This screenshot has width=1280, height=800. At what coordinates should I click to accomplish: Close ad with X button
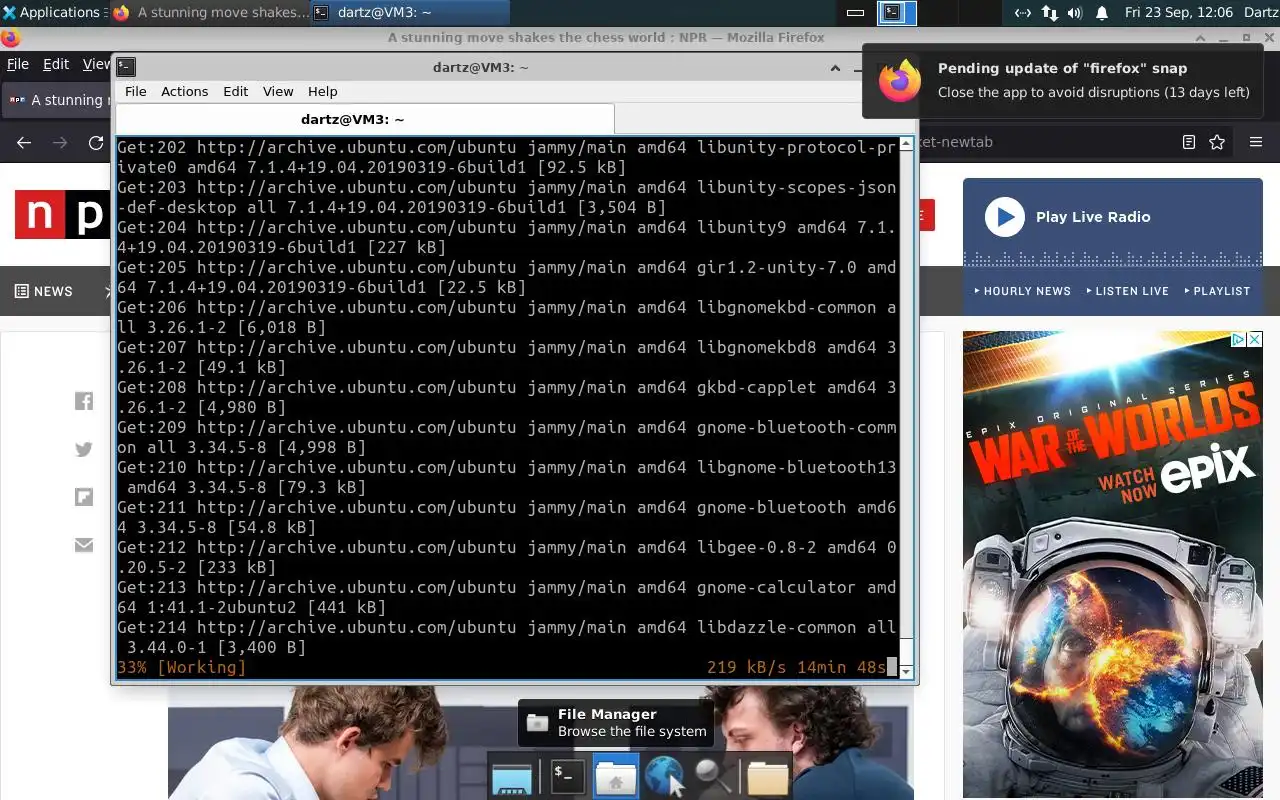coord(1254,340)
